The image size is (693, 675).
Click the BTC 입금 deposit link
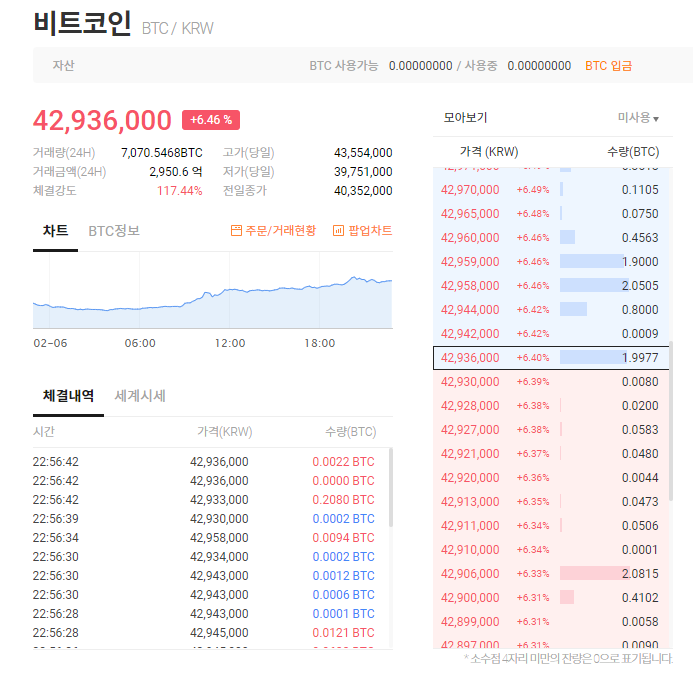608,66
